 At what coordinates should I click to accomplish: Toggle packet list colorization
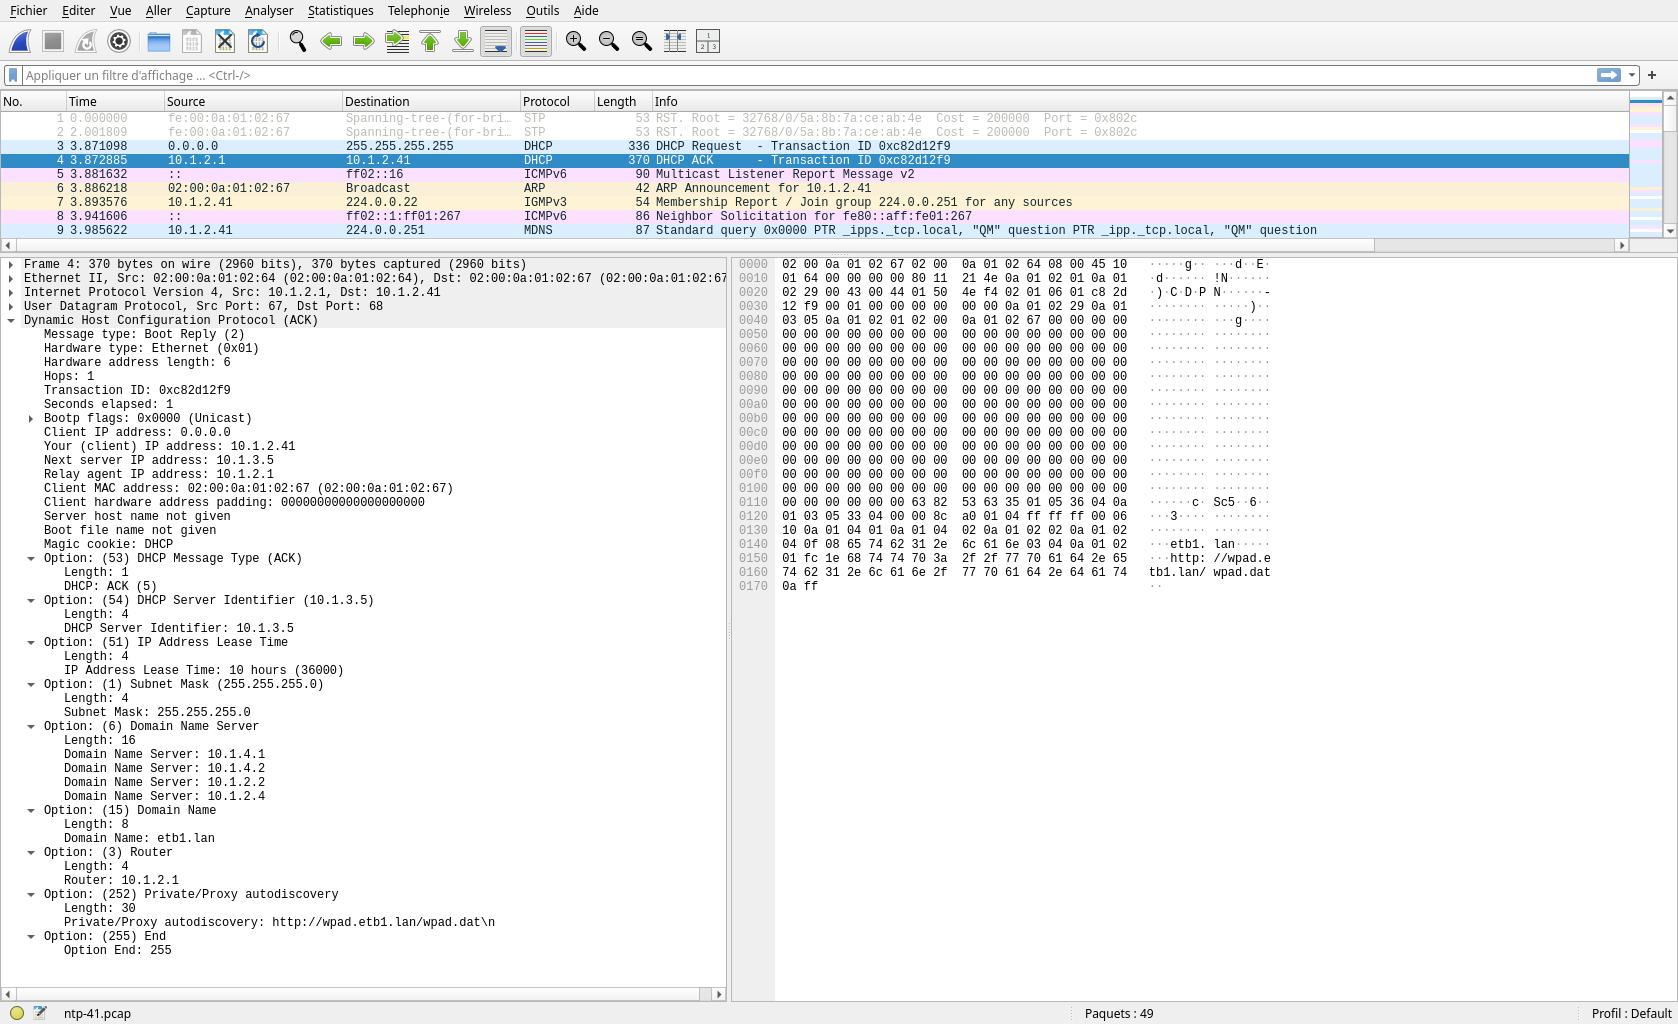(536, 41)
